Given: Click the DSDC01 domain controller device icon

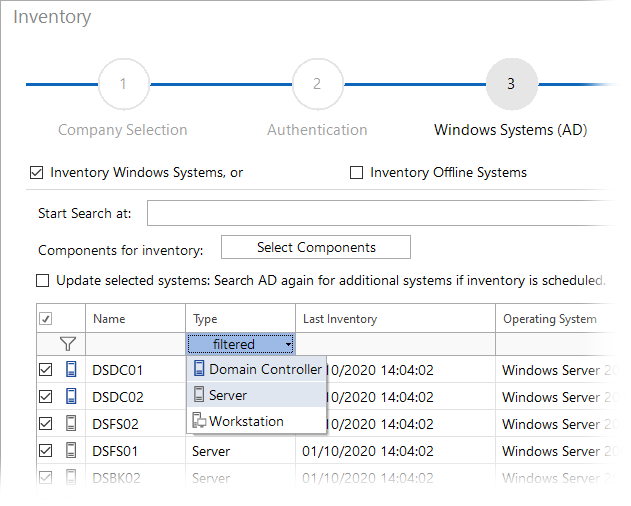Looking at the screenshot, I should 71,369.
